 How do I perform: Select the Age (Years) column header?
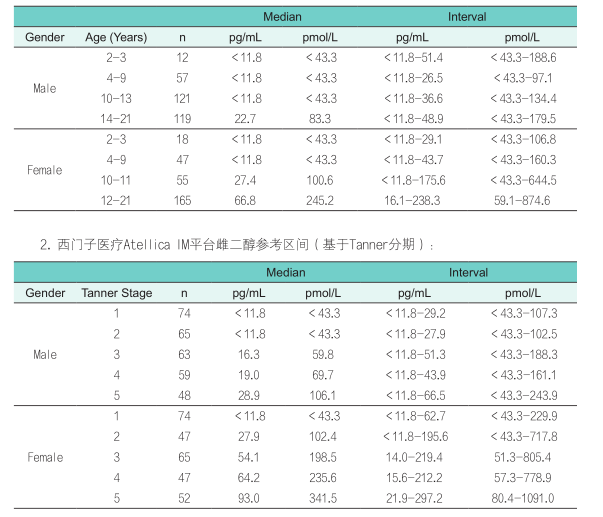(x=116, y=37)
